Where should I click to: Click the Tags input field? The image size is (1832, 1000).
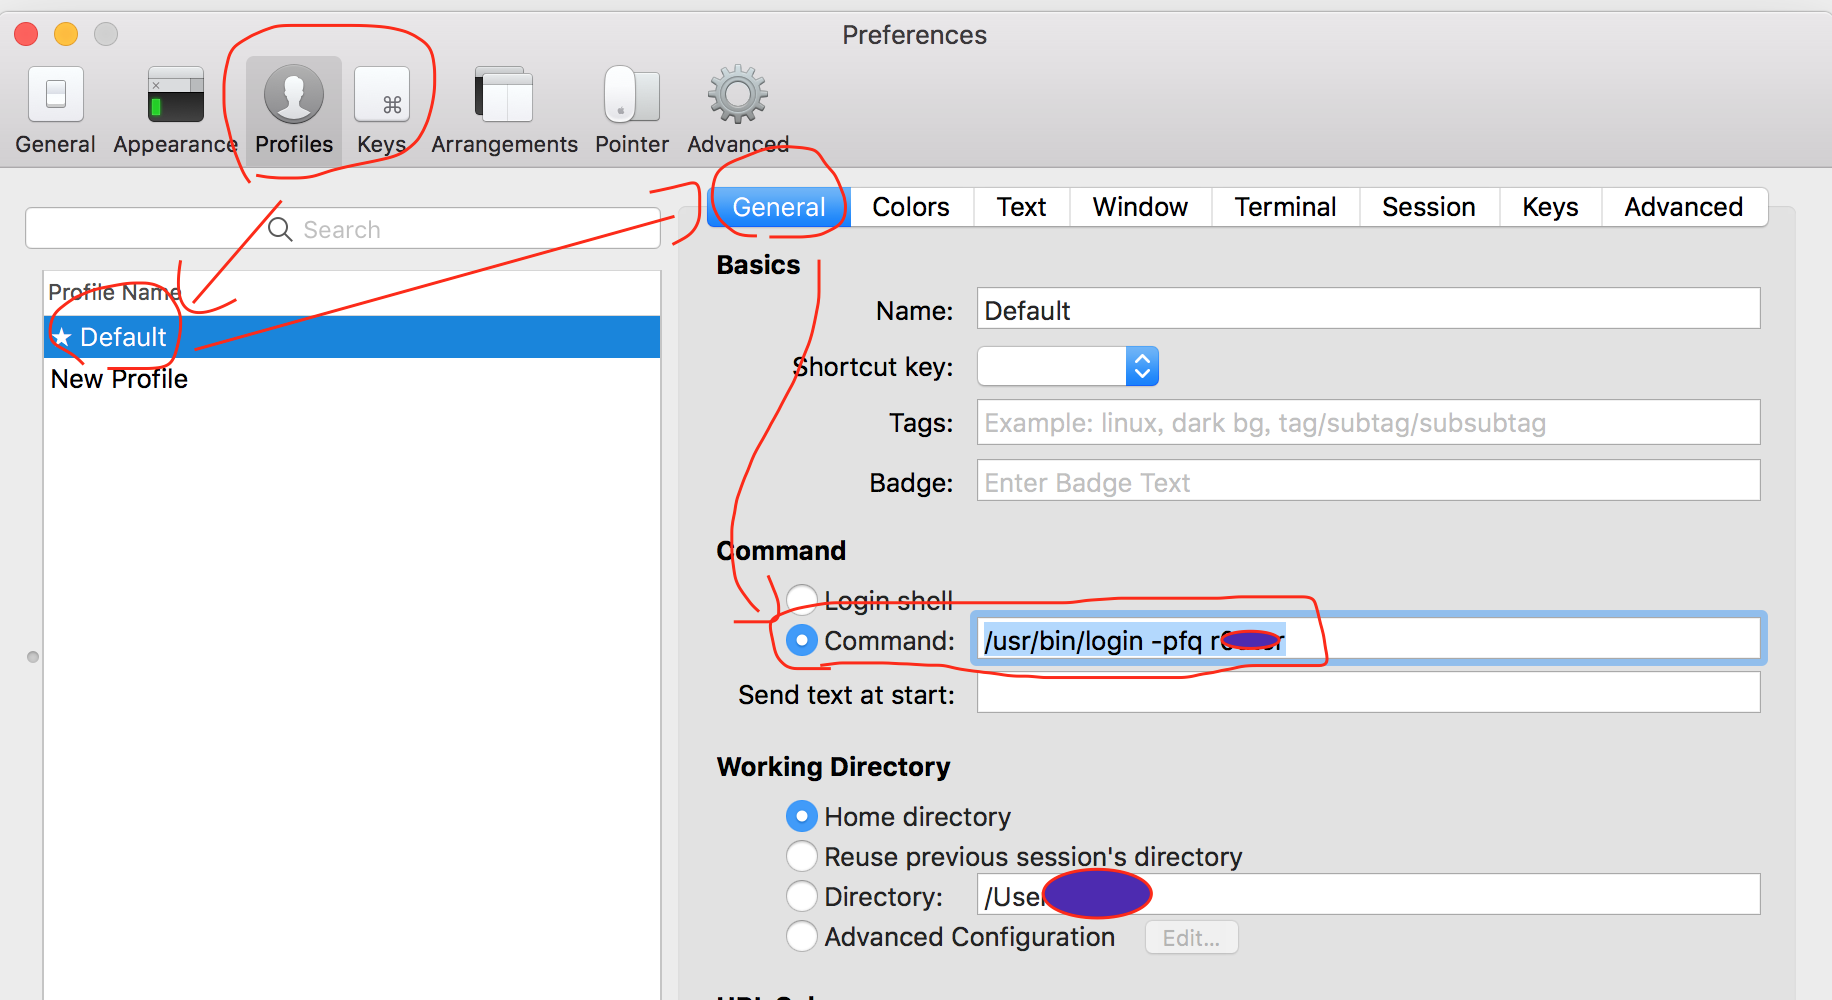pos(1367,423)
